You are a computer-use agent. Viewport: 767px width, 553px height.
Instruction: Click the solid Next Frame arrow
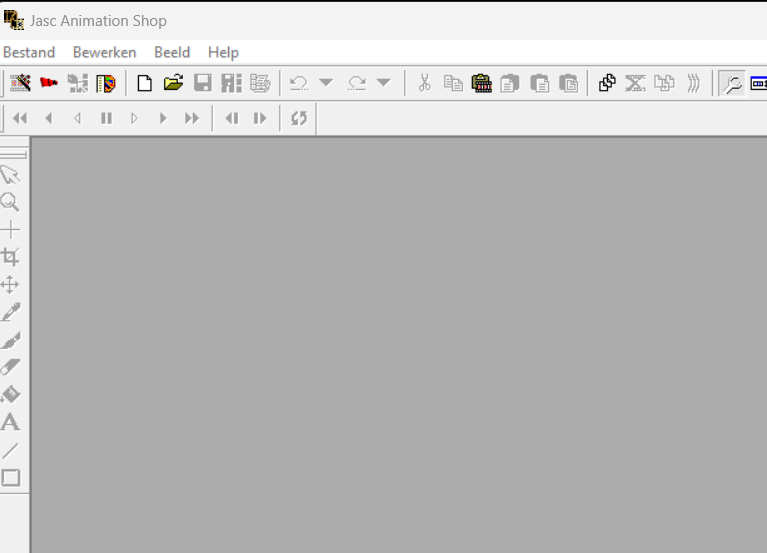tap(163, 118)
